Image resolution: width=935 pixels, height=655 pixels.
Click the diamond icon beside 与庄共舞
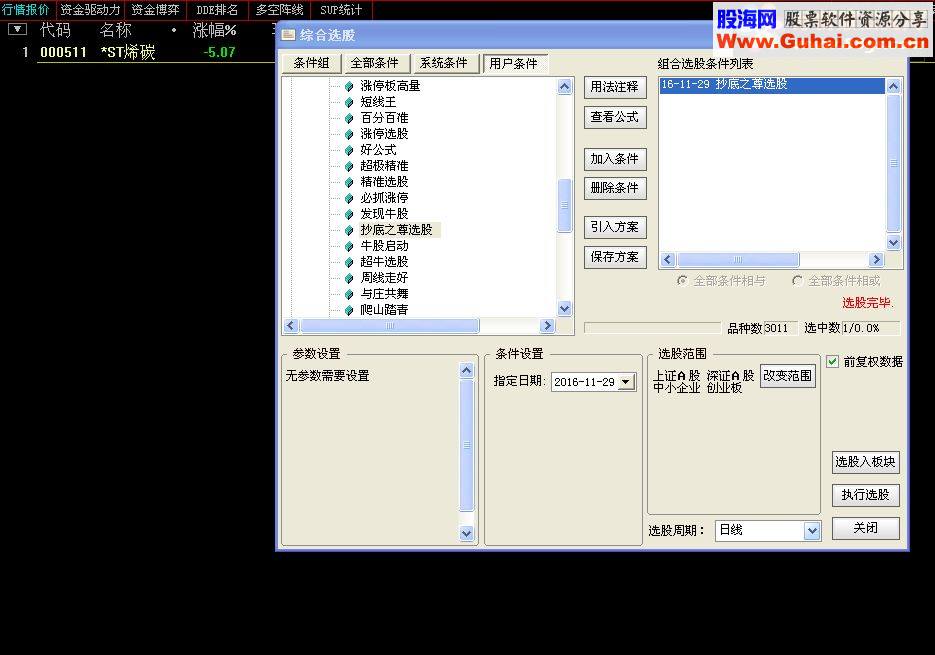point(349,294)
